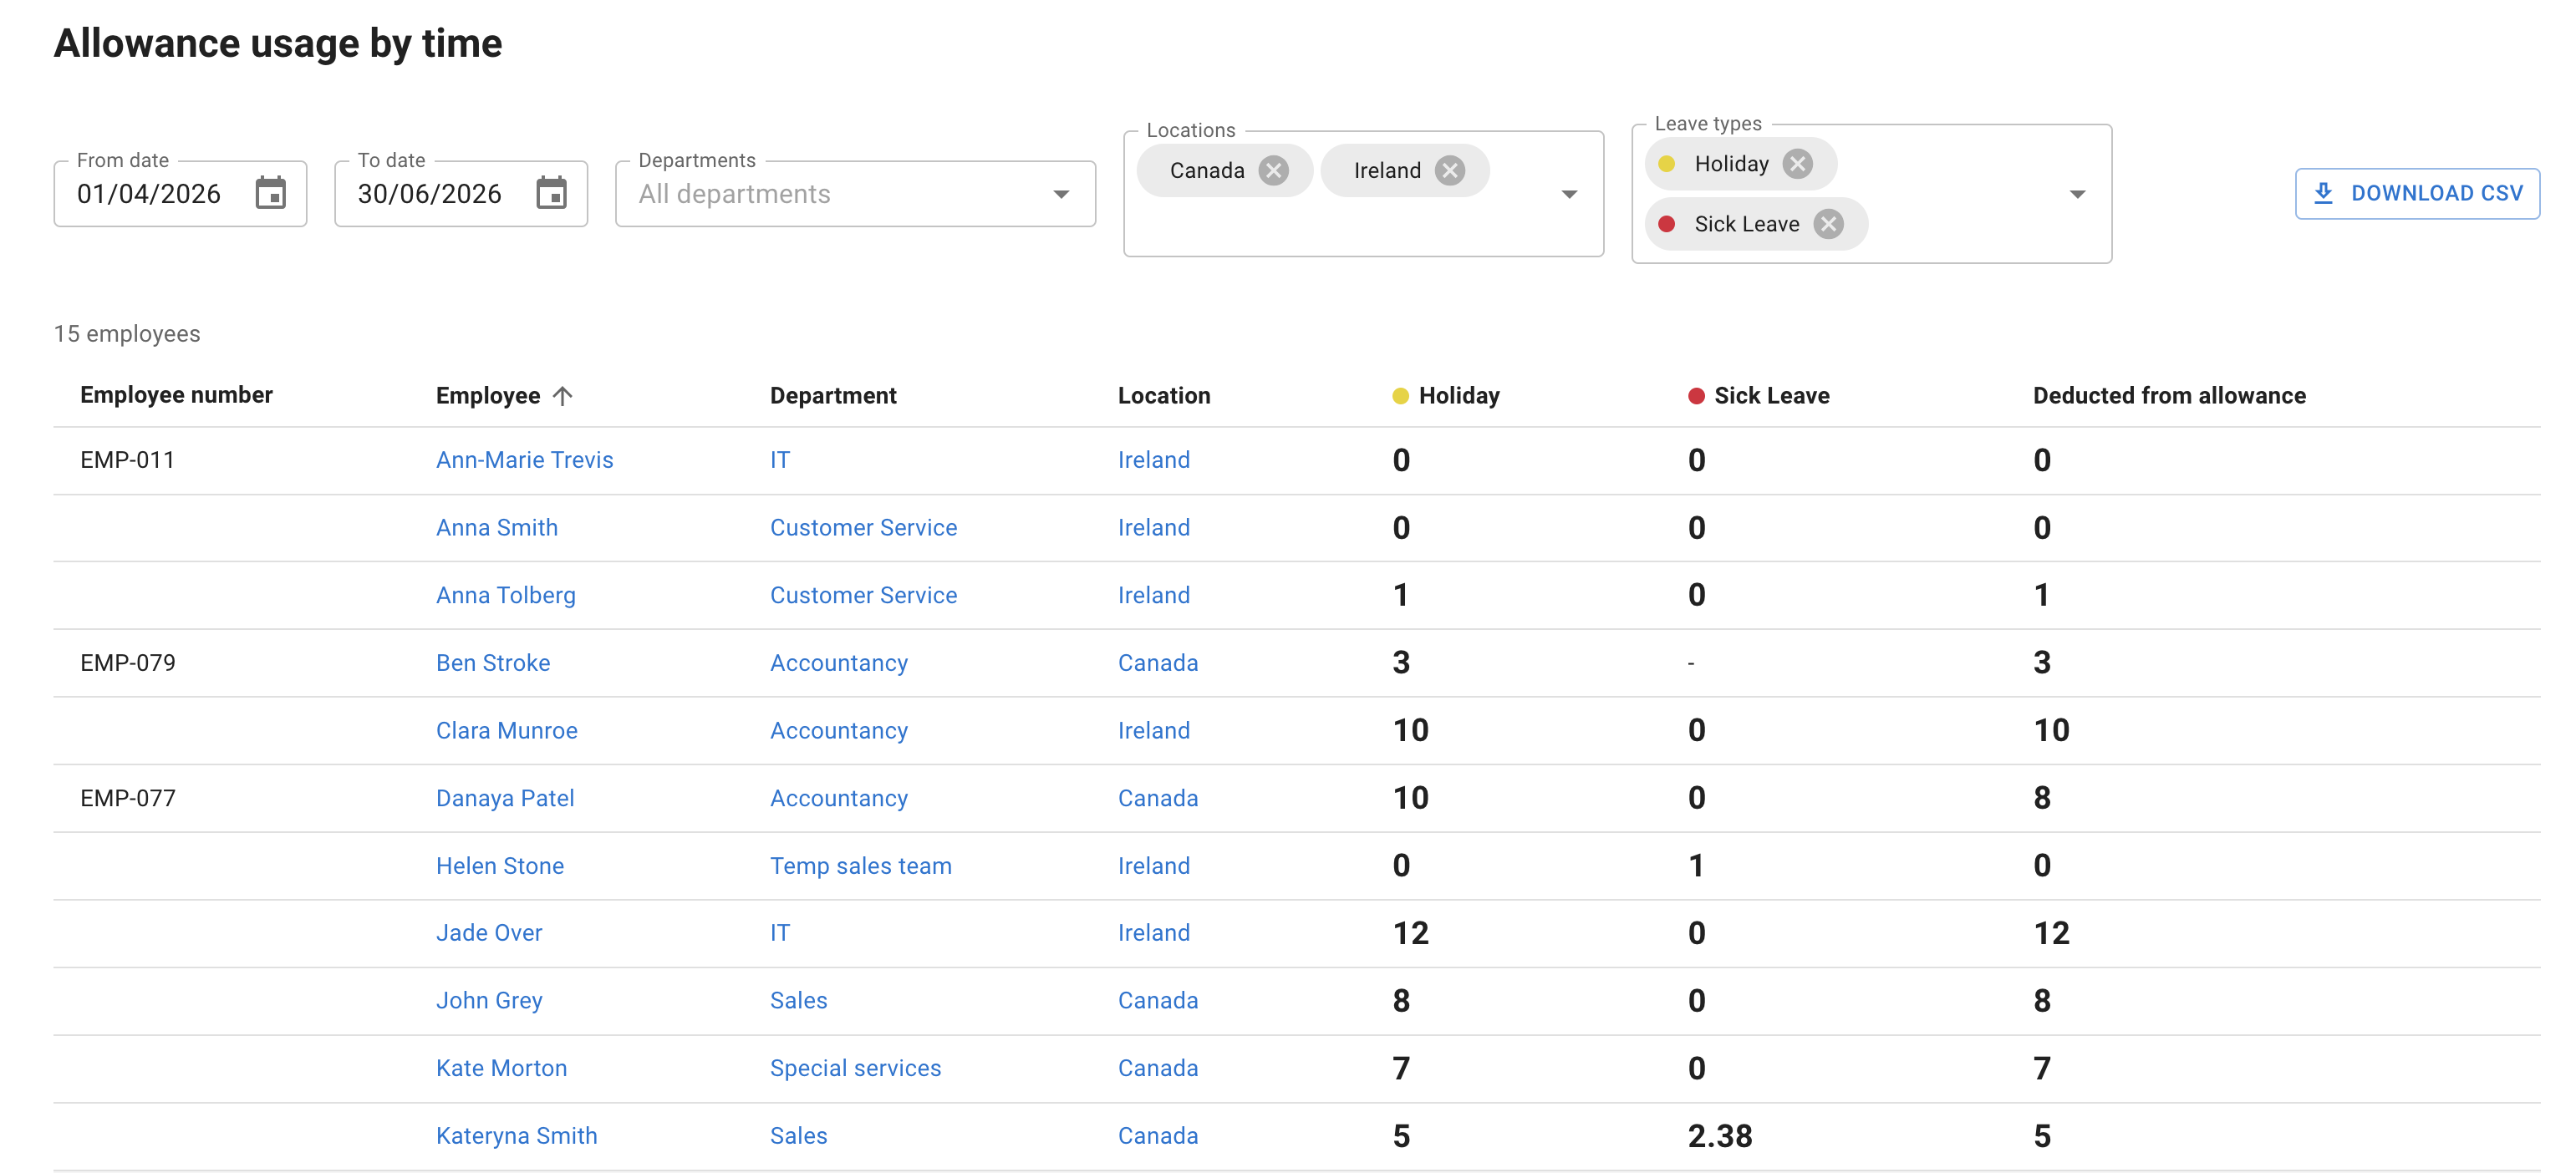Download the report as CSV
The height and width of the screenshot is (1173, 2576).
pyautogui.click(x=2416, y=193)
